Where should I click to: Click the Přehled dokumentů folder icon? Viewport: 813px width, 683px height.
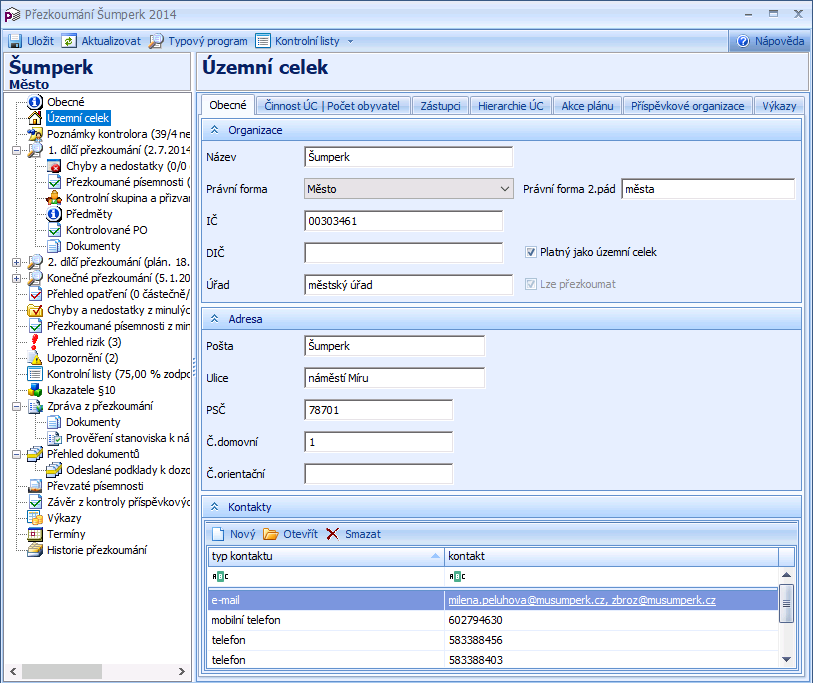[35, 454]
